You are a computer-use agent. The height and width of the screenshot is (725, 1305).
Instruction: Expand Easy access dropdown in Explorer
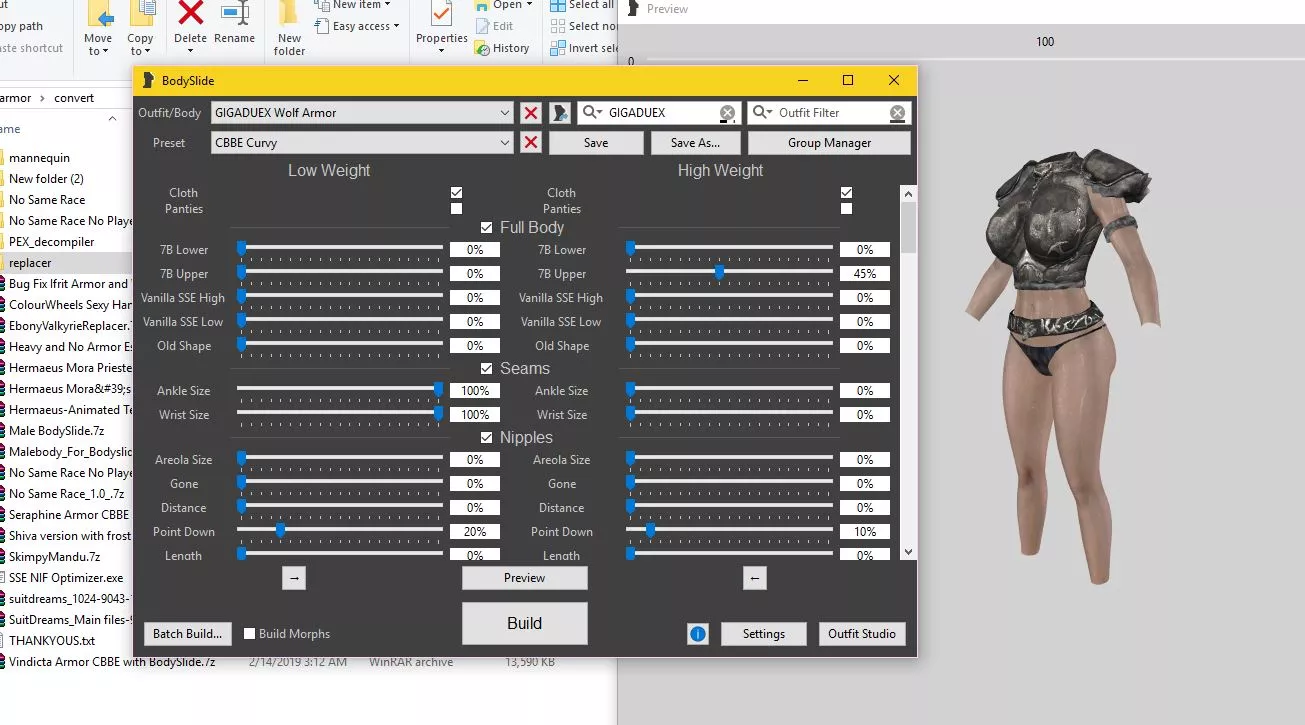pos(397,26)
